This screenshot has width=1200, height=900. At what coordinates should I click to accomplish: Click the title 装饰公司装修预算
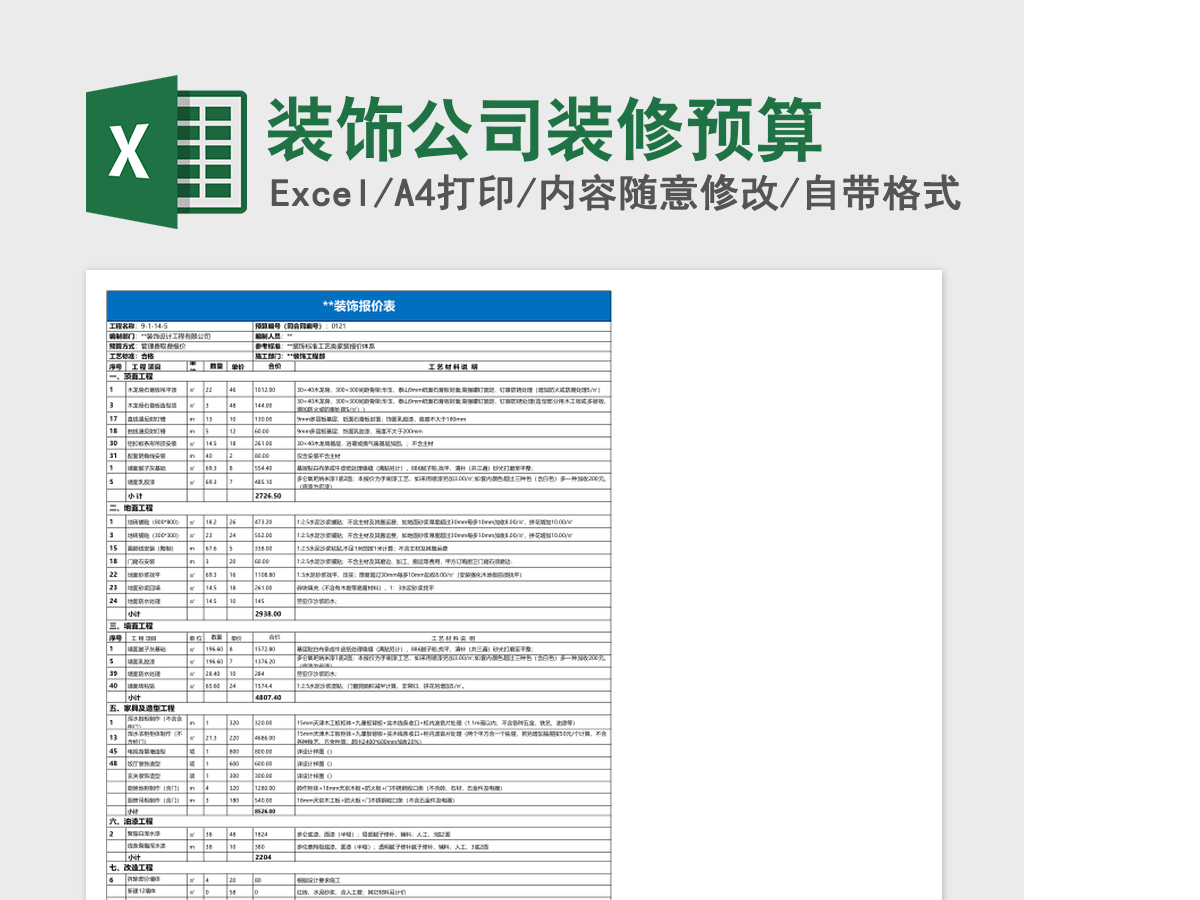click(x=545, y=129)
